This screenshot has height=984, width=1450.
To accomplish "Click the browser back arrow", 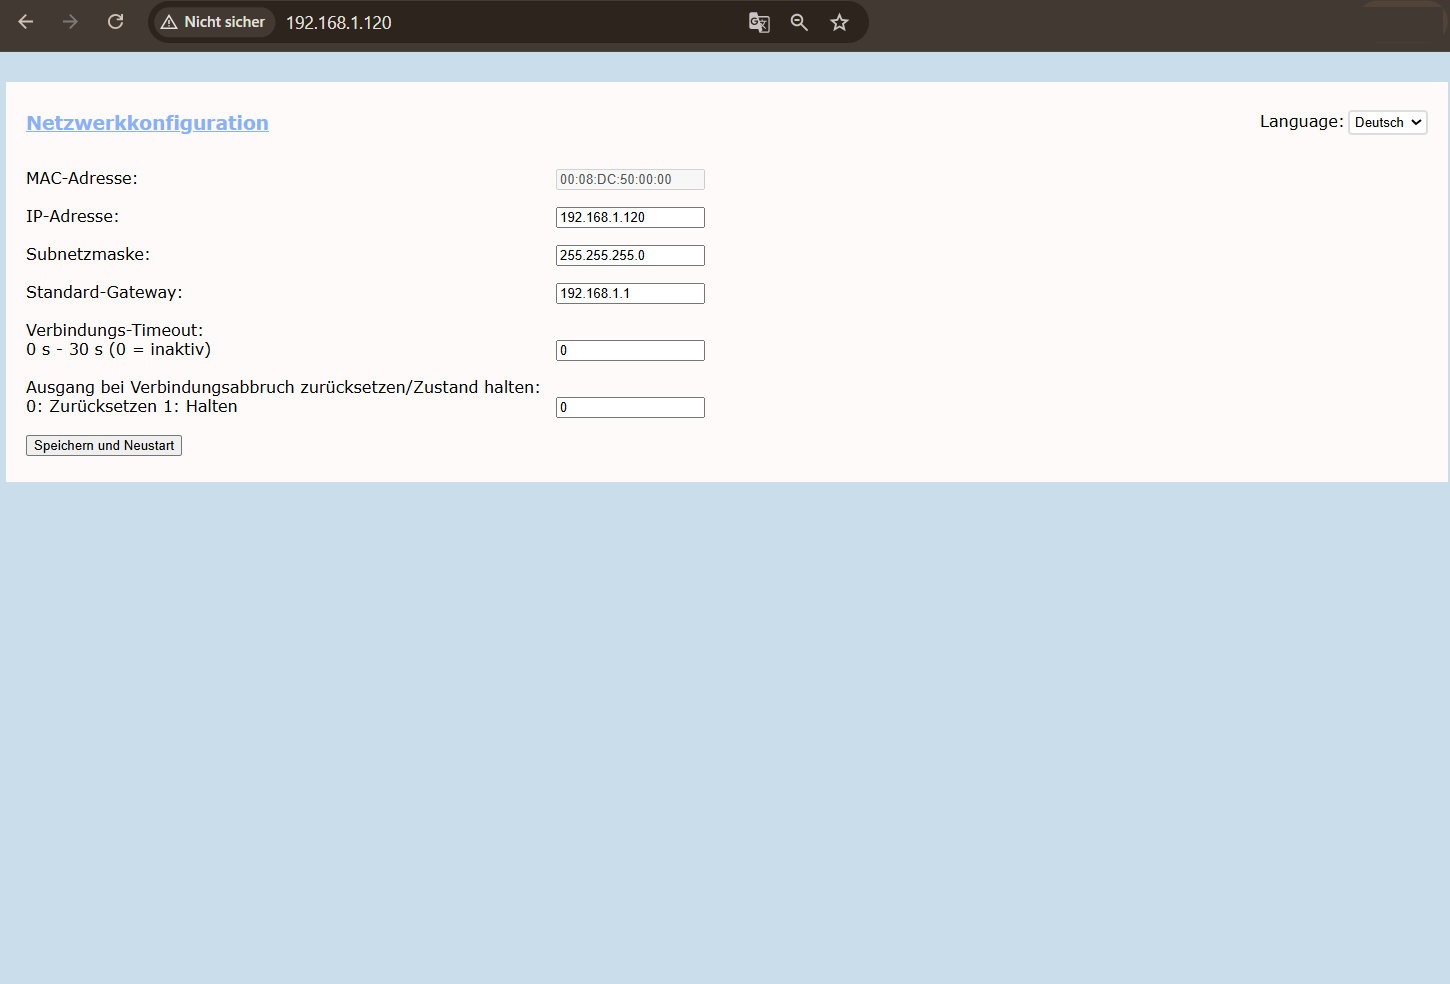I will pos(26,22).
